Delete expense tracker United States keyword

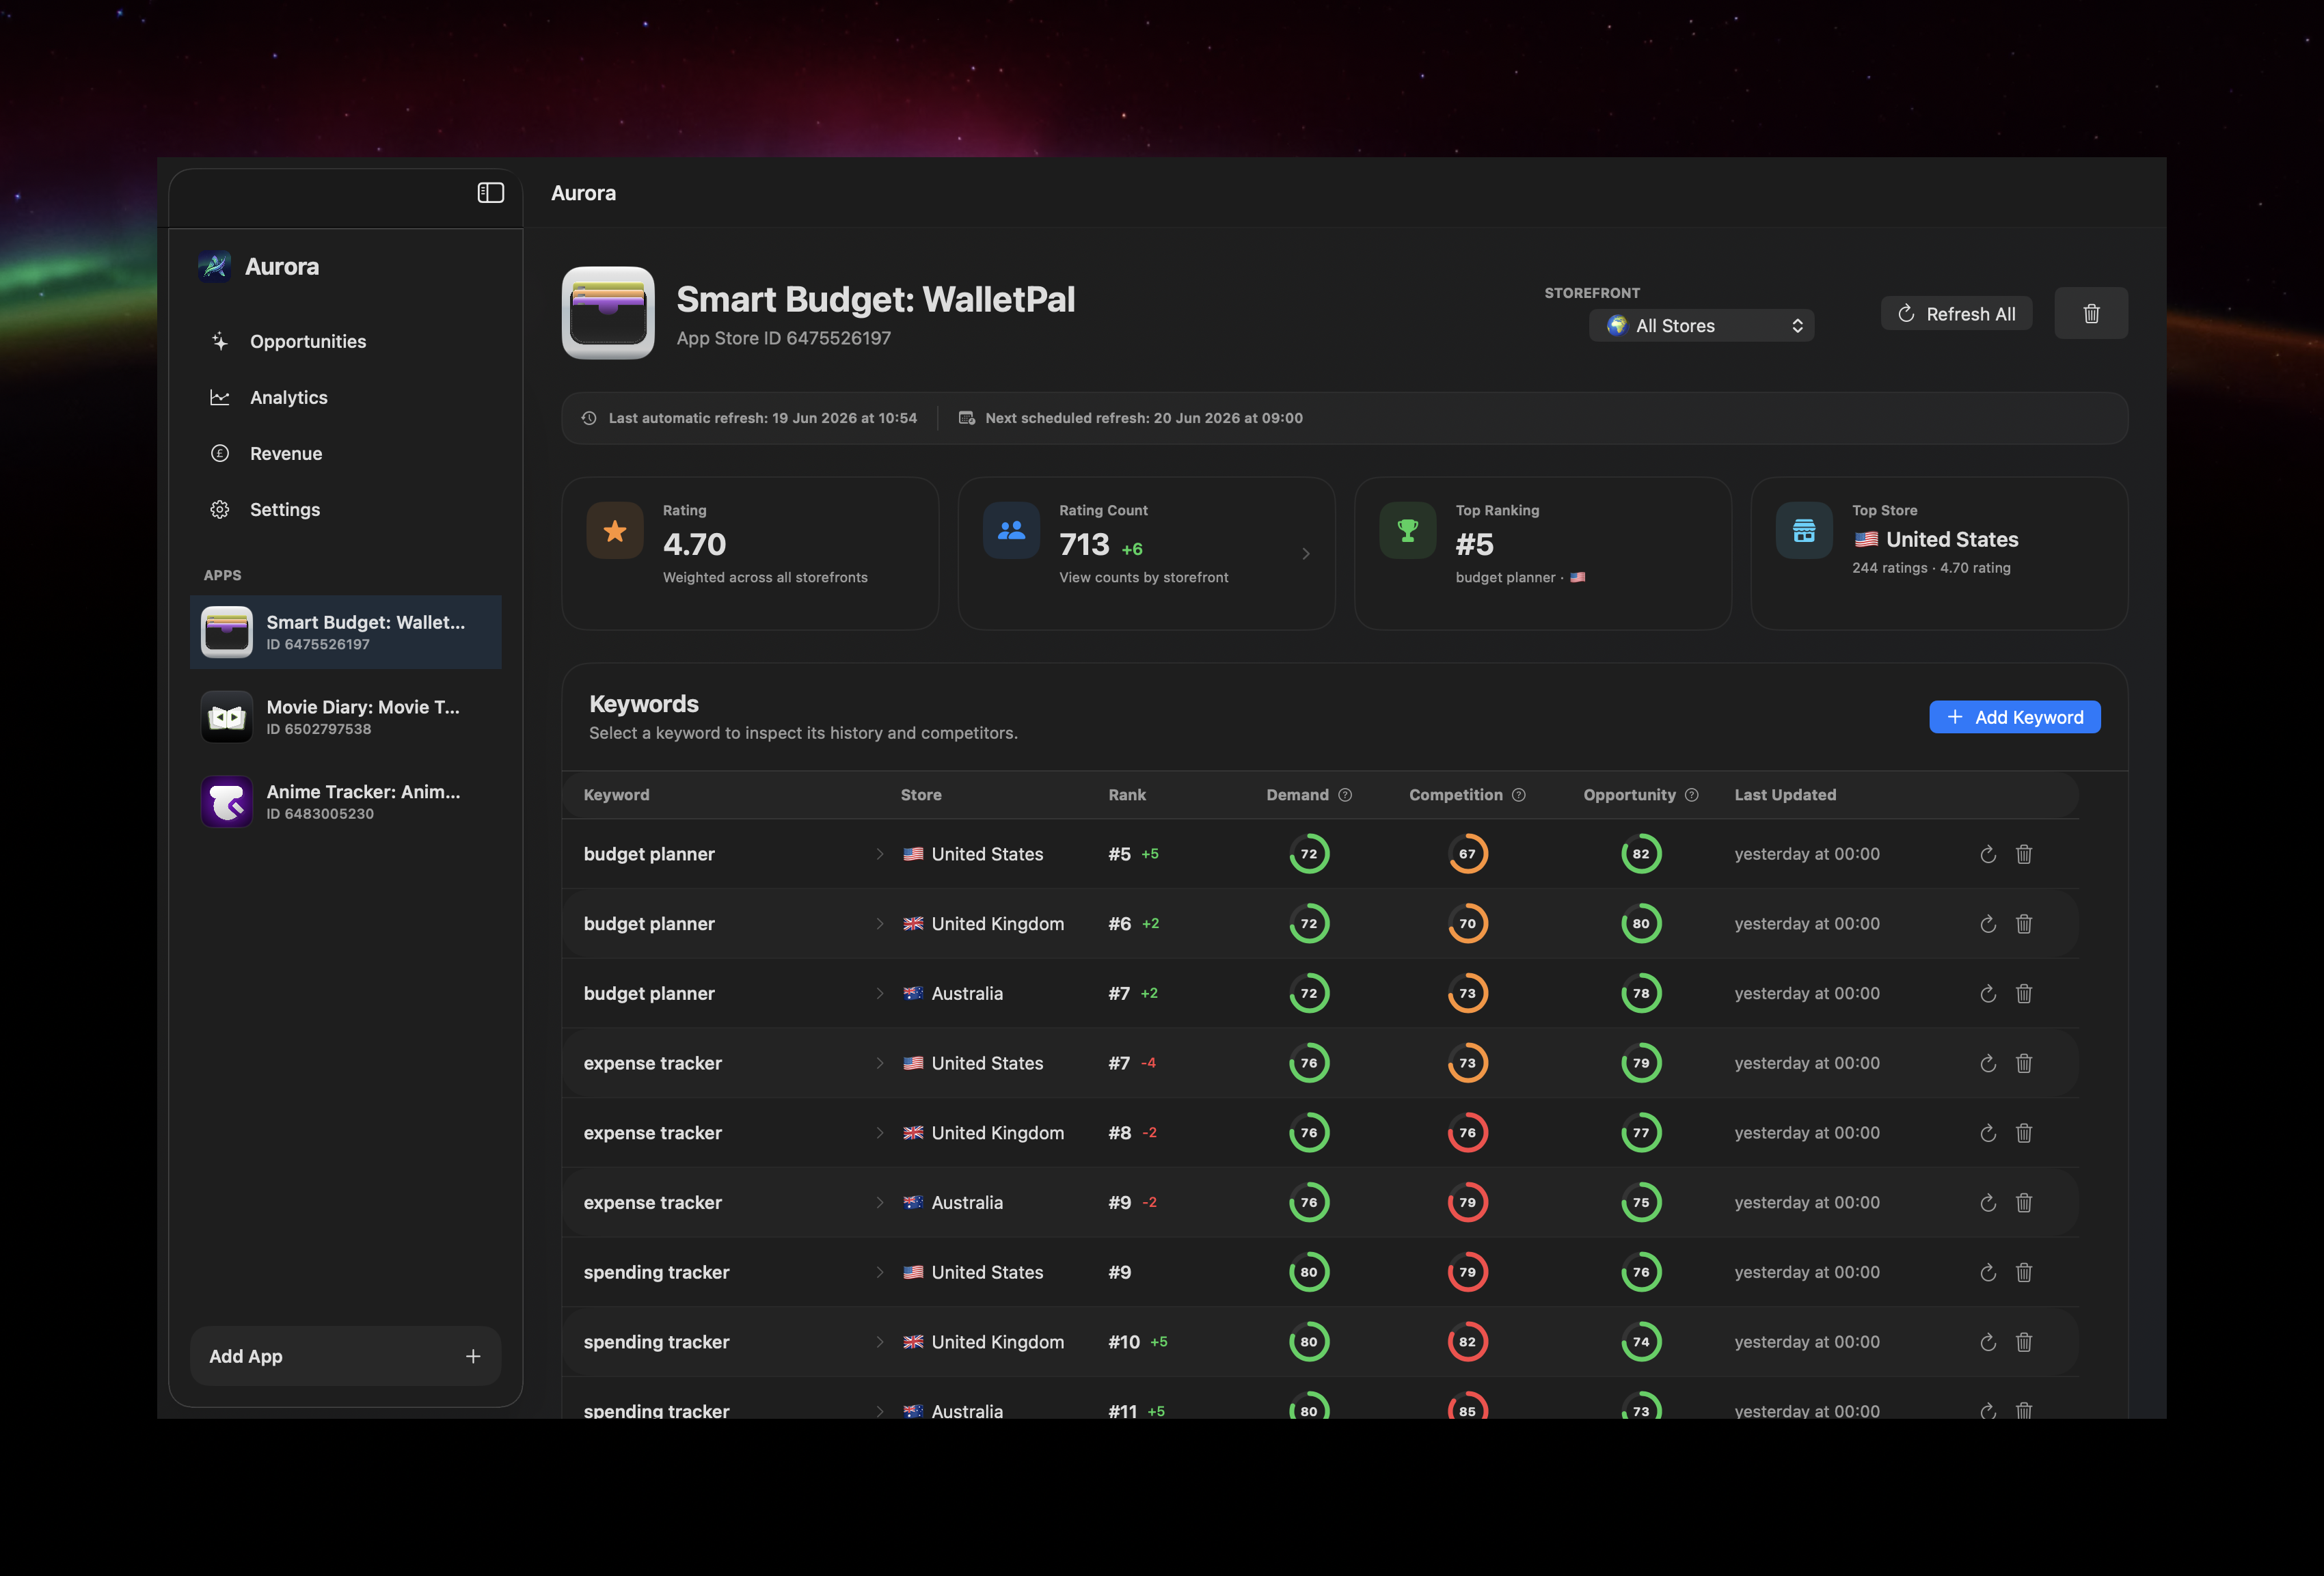tap(2024, 1063)
